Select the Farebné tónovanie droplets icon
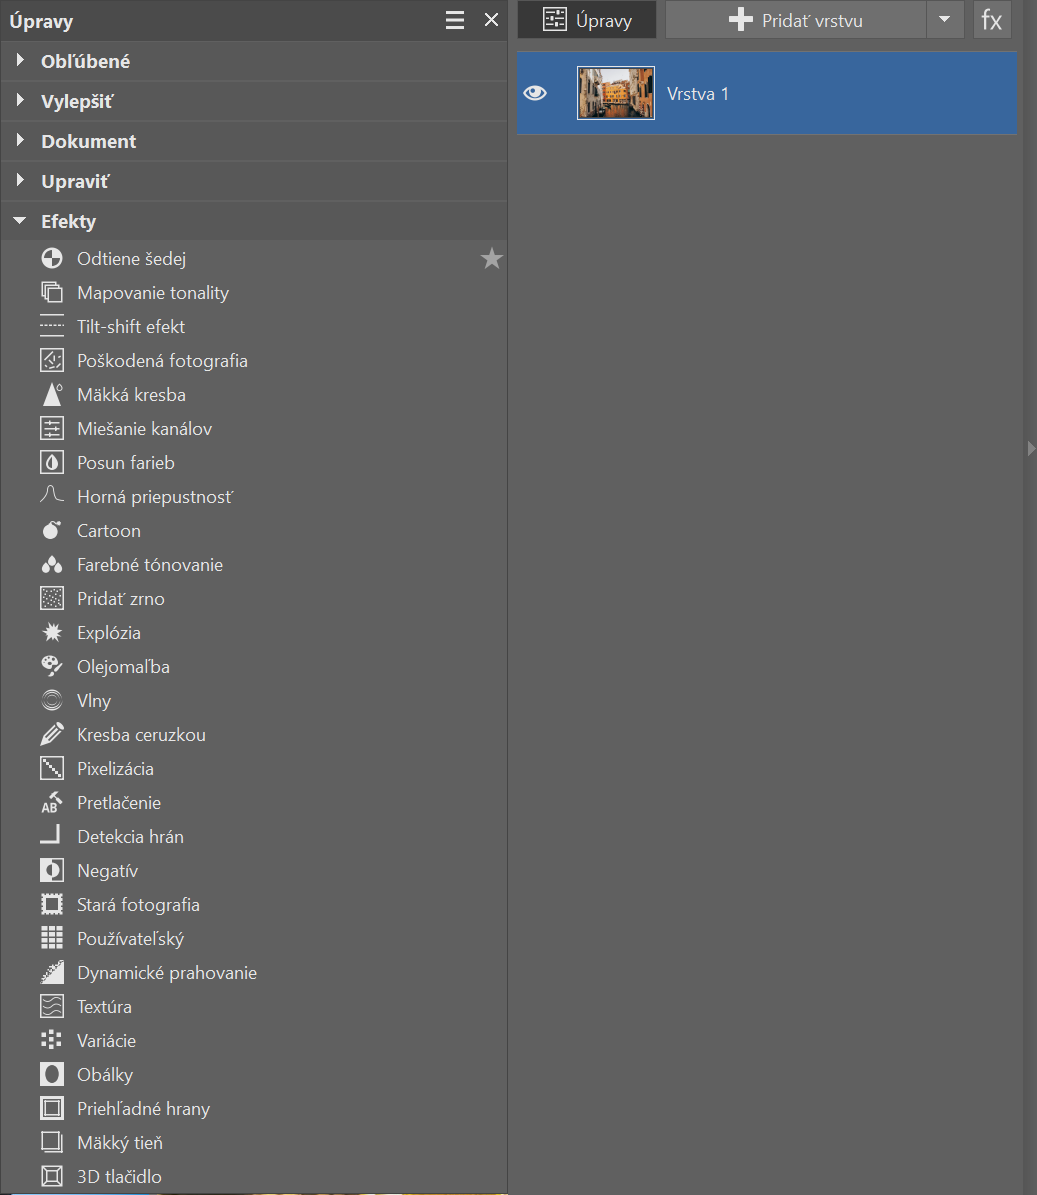The width and height of the screenshot is (1037, 1195). tap(52, 565)
